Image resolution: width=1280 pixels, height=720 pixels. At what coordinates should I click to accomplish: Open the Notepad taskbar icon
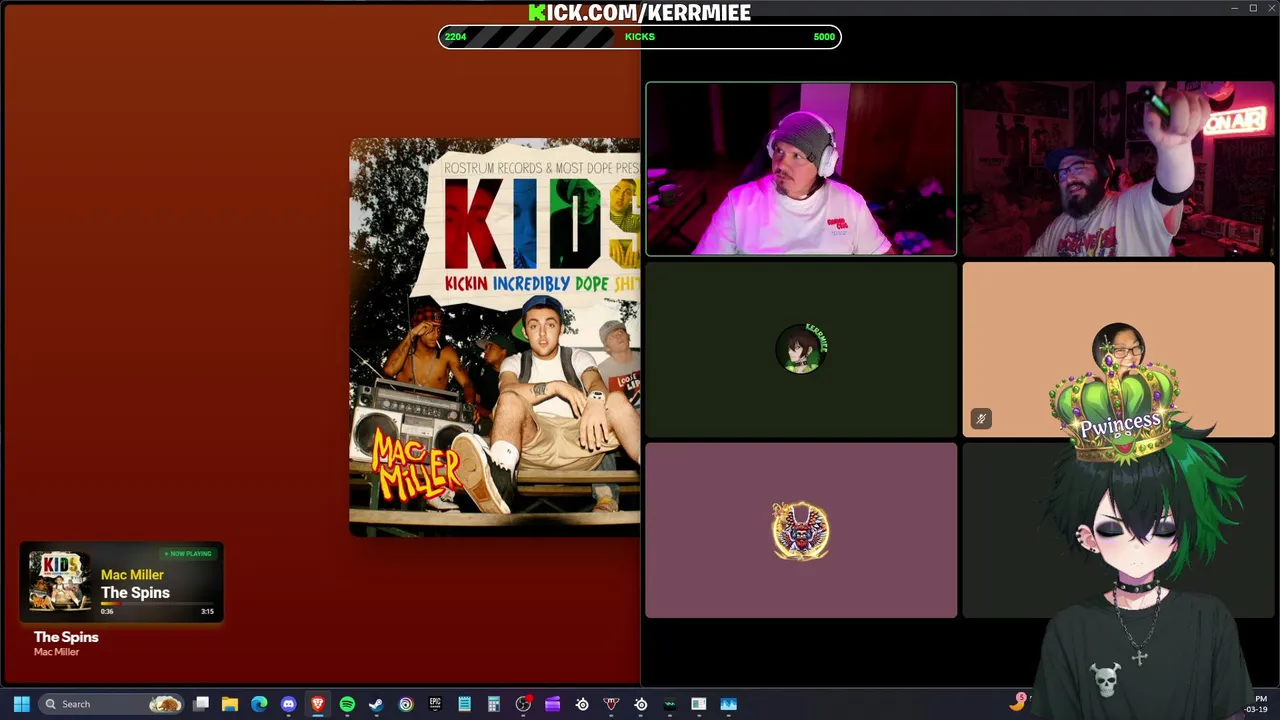(x=464, y=704)
